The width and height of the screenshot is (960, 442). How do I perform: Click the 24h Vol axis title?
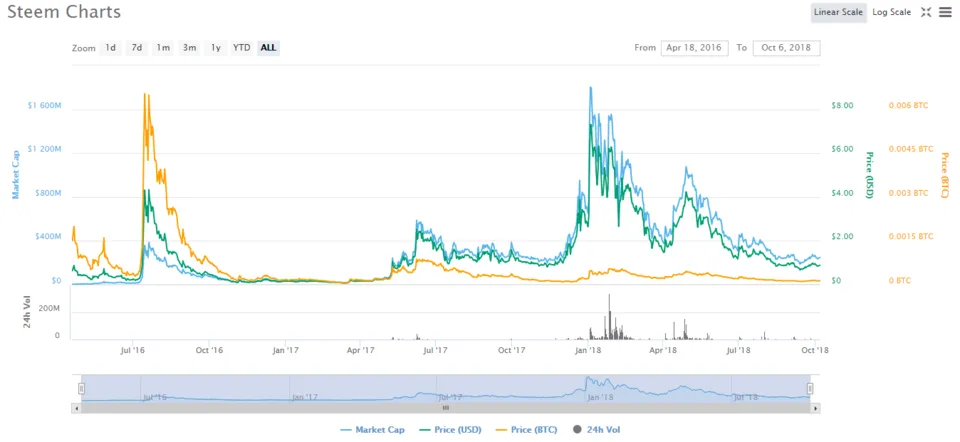[x=27, y=313]
